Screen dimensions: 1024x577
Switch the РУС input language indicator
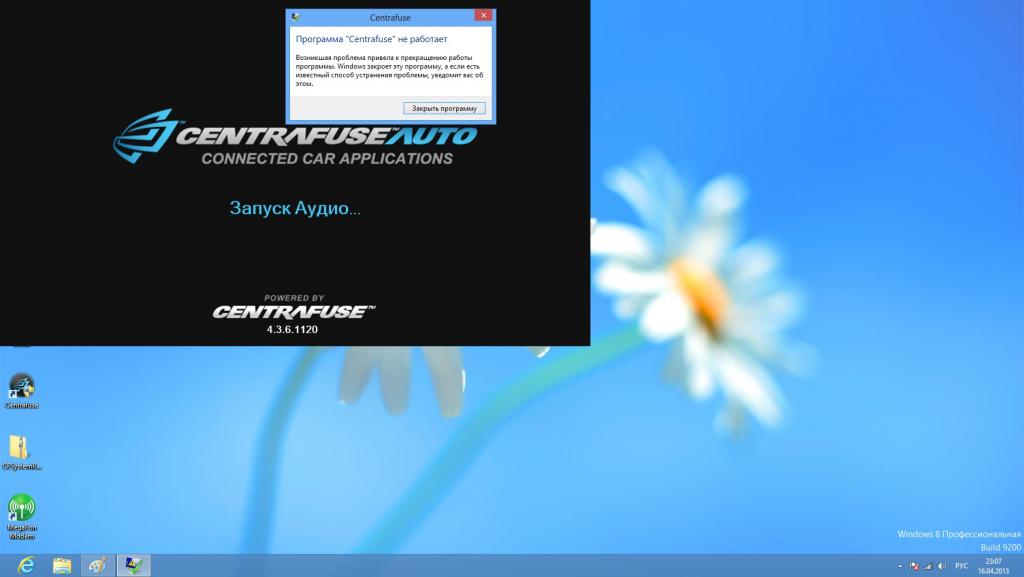[x=962, y=566]
